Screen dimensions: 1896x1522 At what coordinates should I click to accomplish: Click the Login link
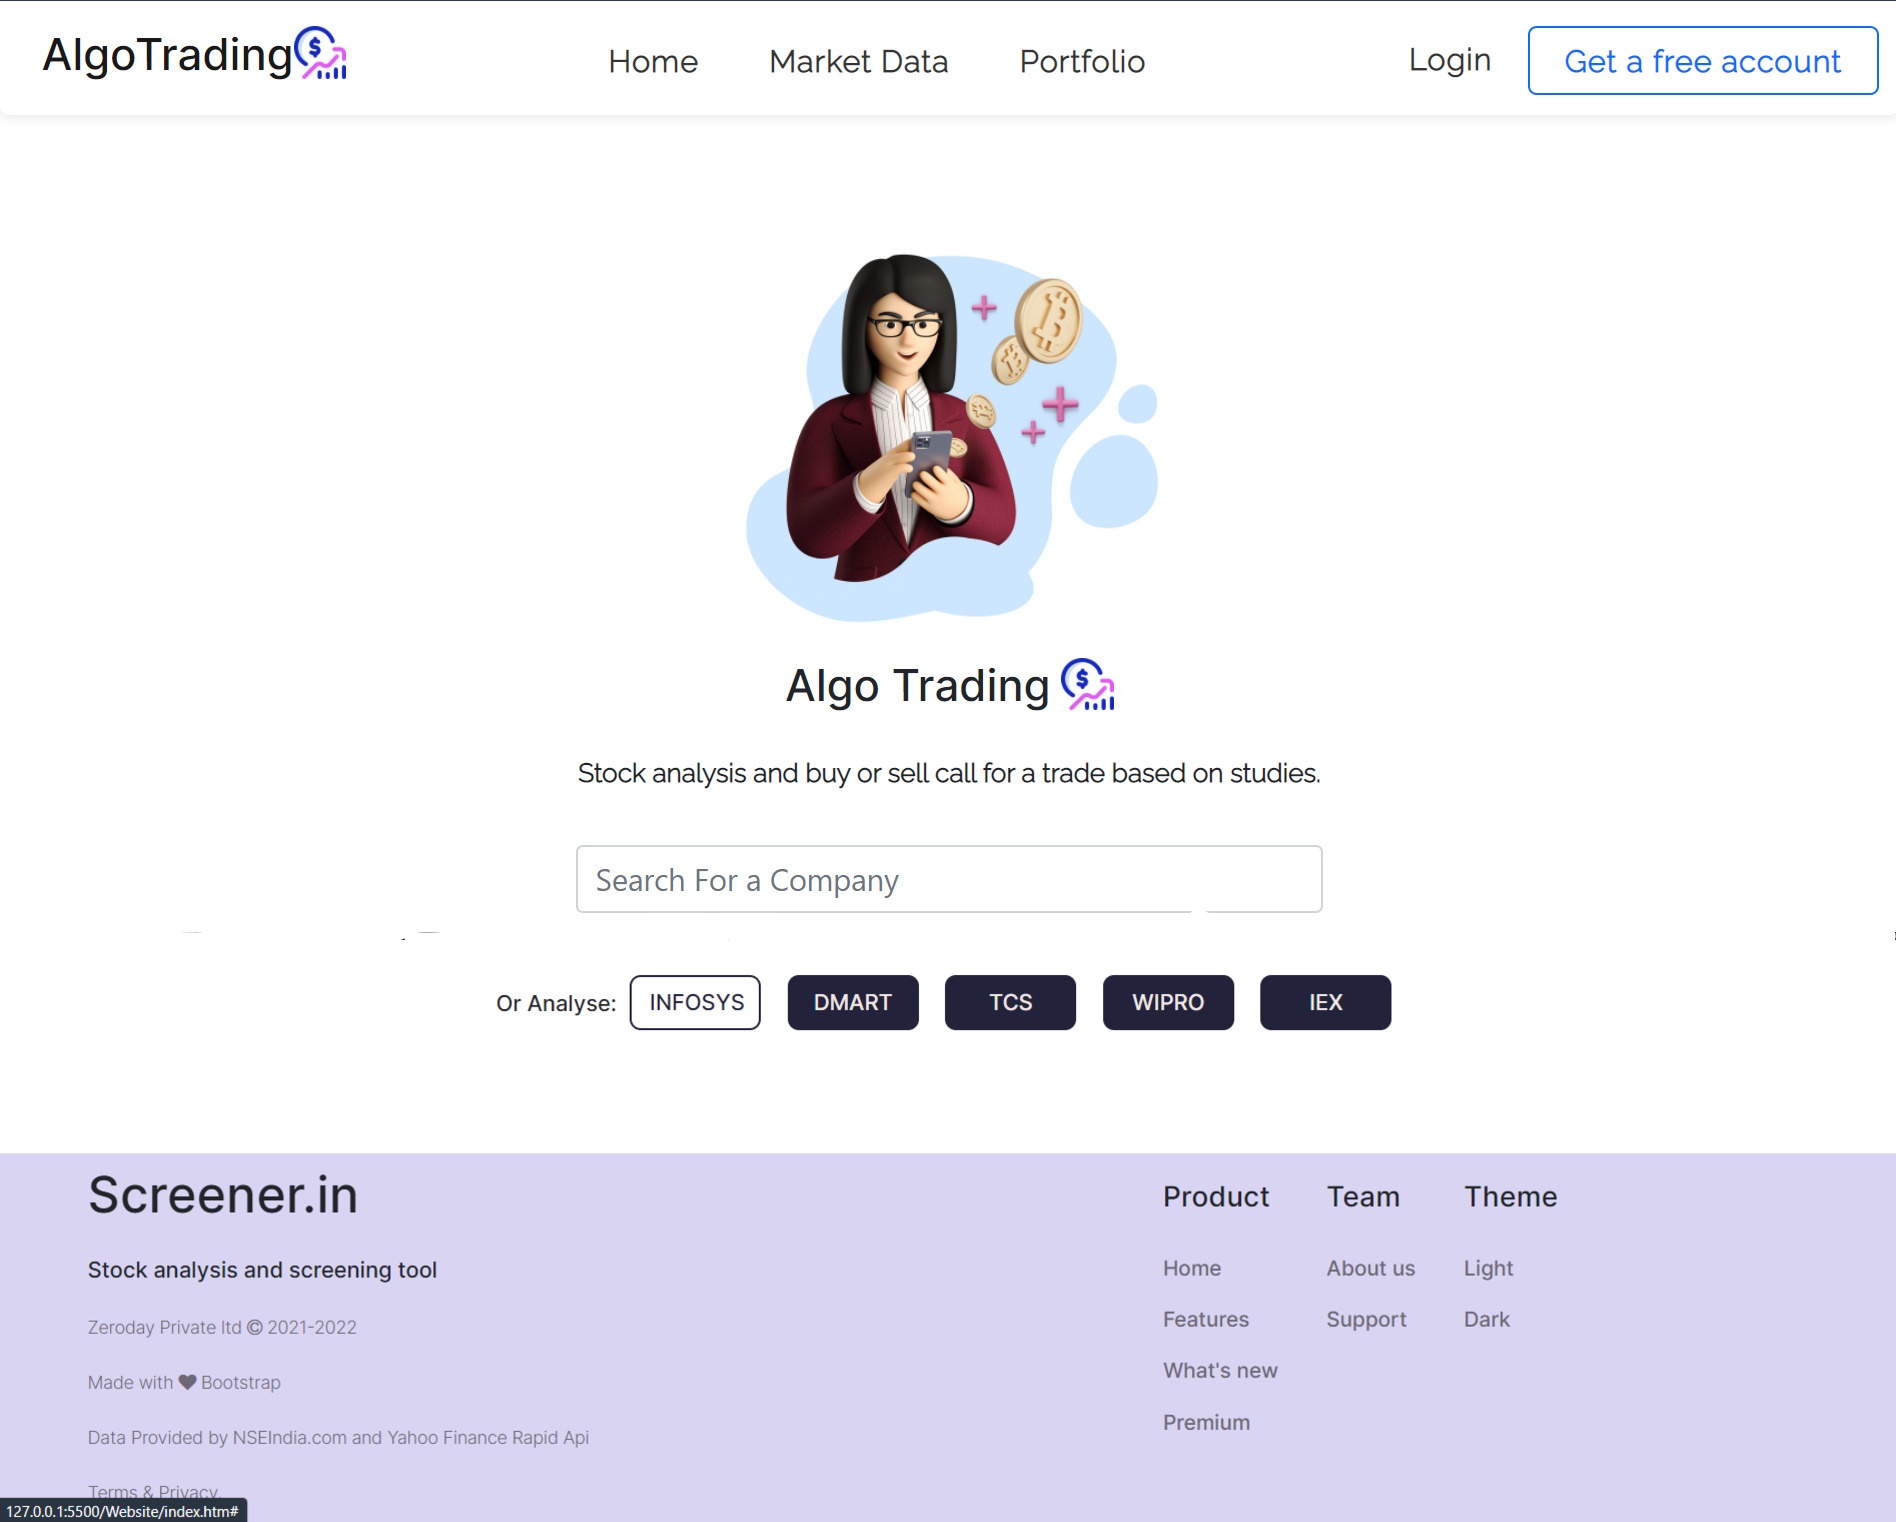point(1450,60)
